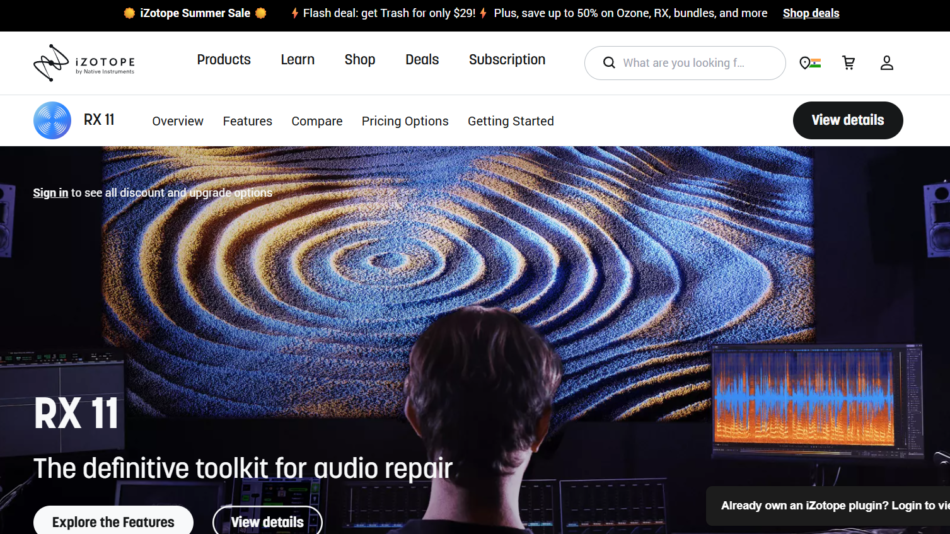Click the search magnifier icon
The image size is (950, 534).
coord(609,62)
